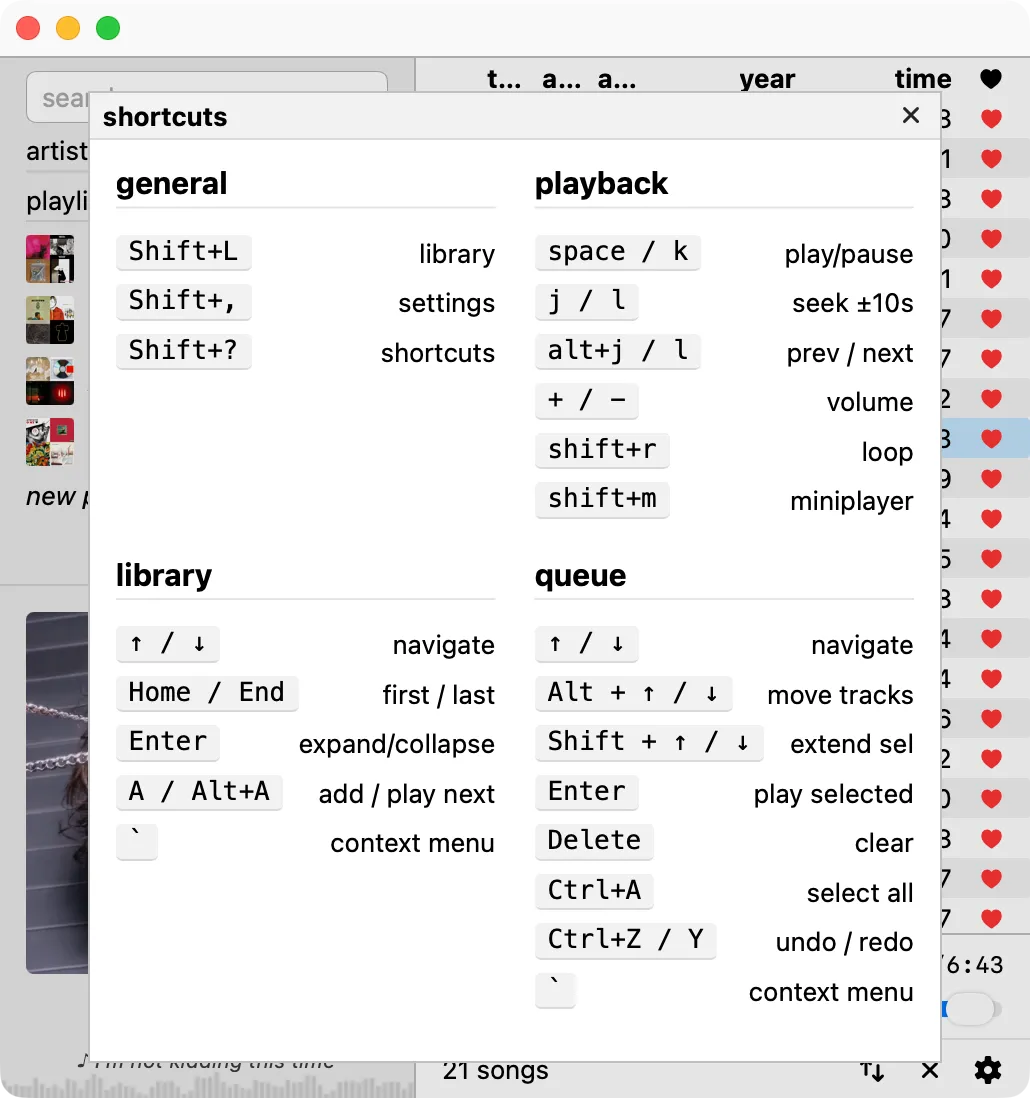Click the 'playback' section heading
Image resolution: width=1030 pixels, height=1098 pixels.
pos(601,183)
